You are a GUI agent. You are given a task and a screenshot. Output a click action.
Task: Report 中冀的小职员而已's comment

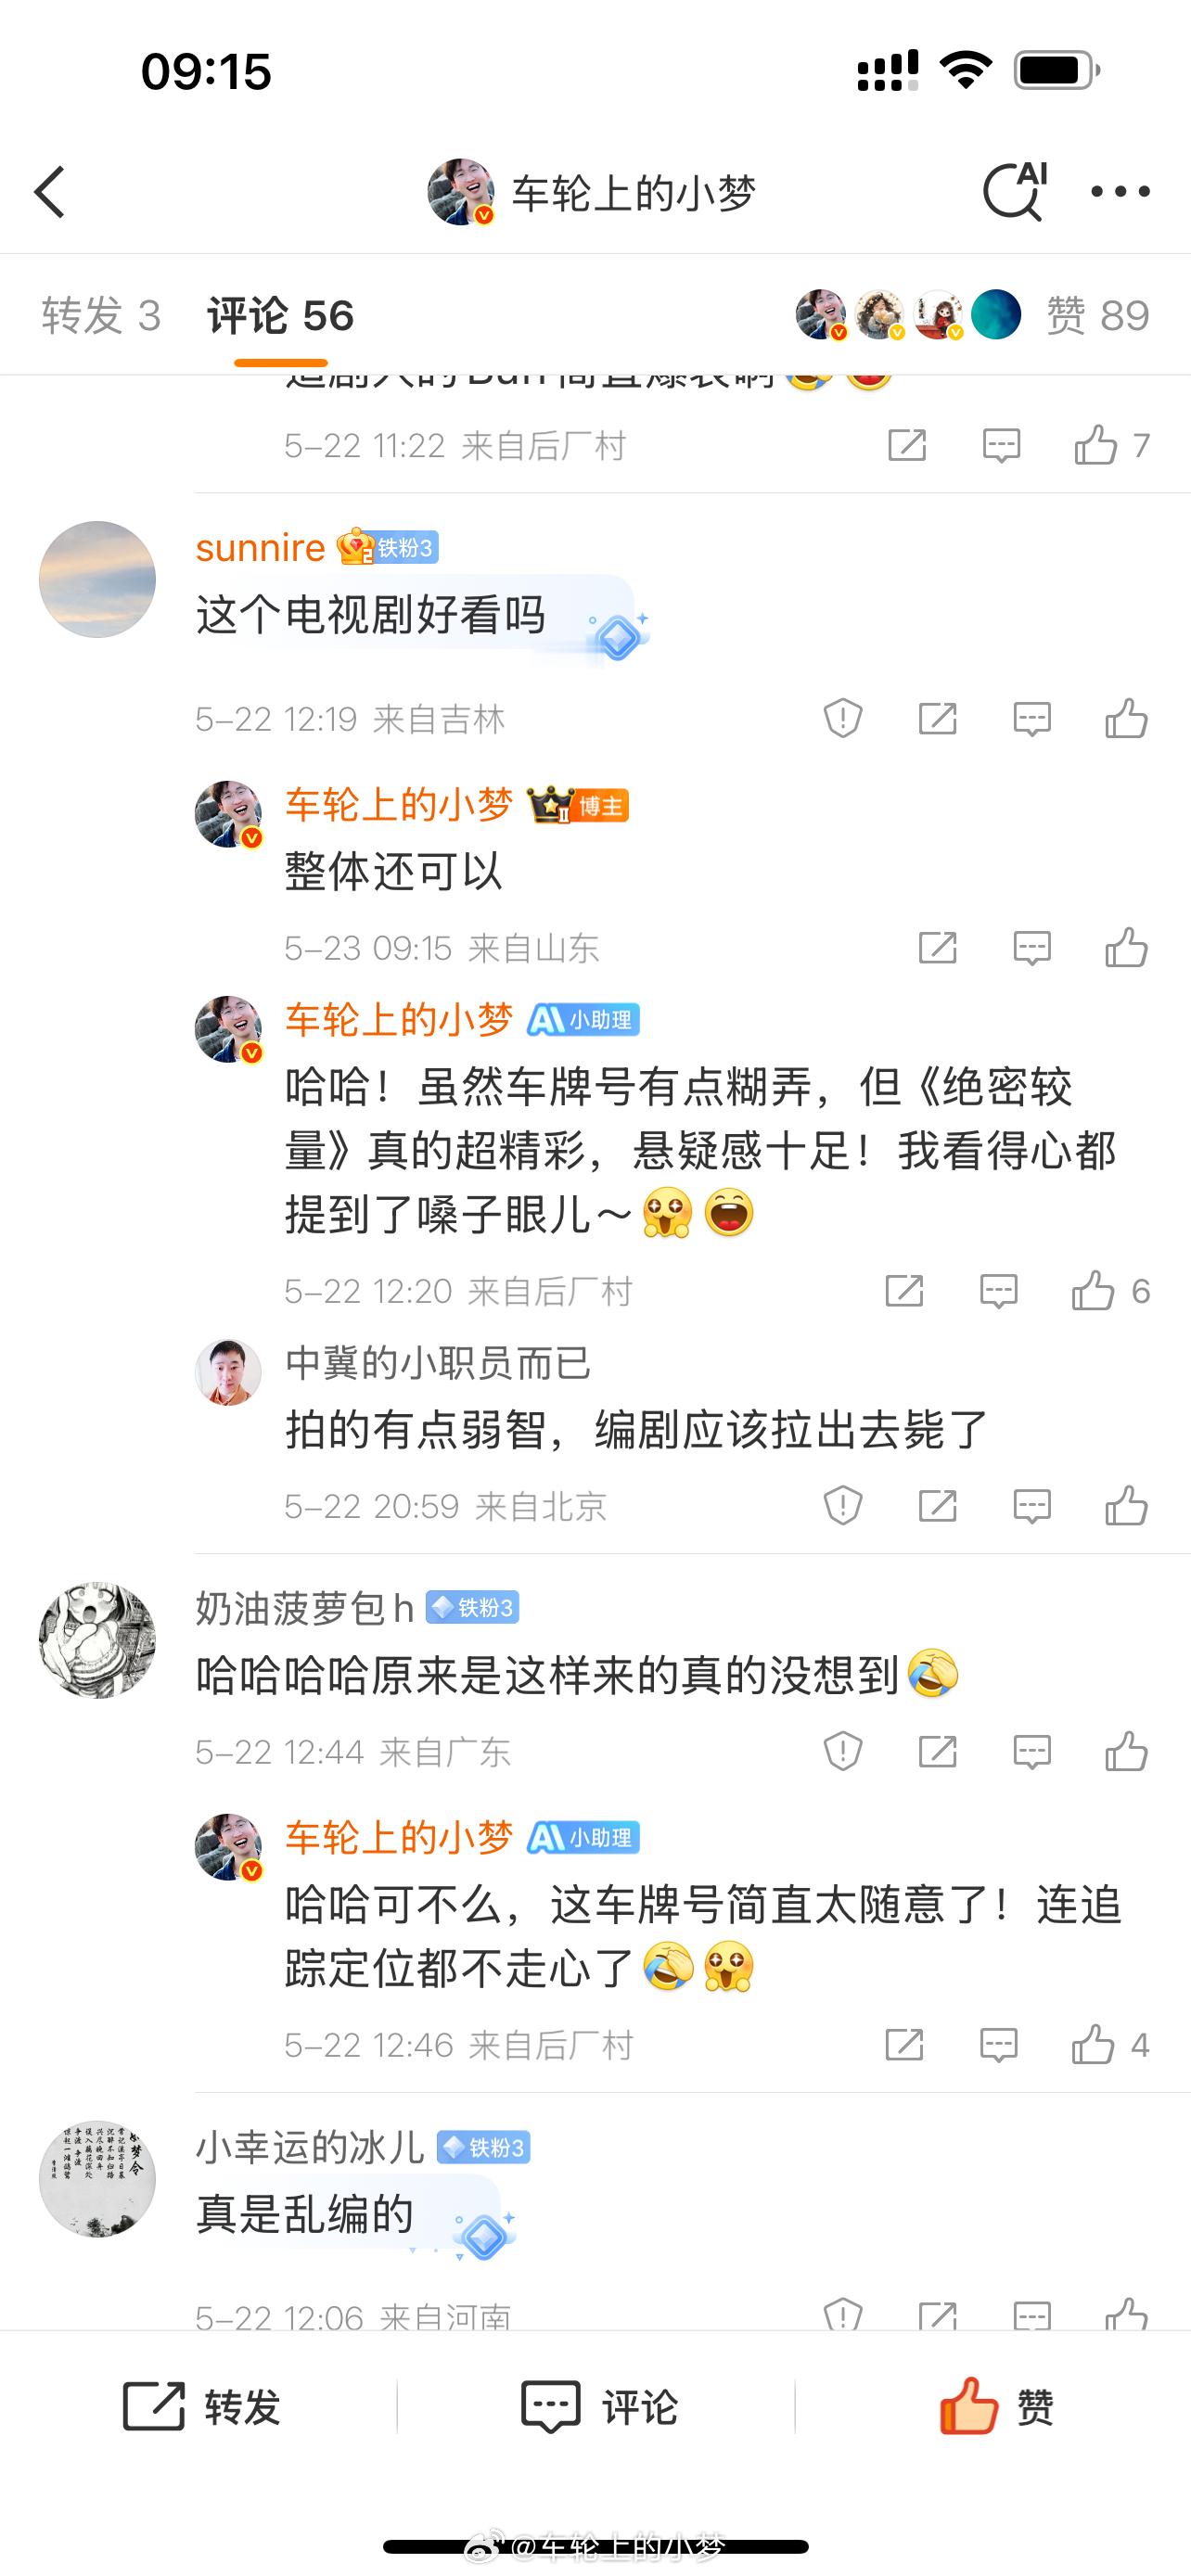[x=843, y=1505]
